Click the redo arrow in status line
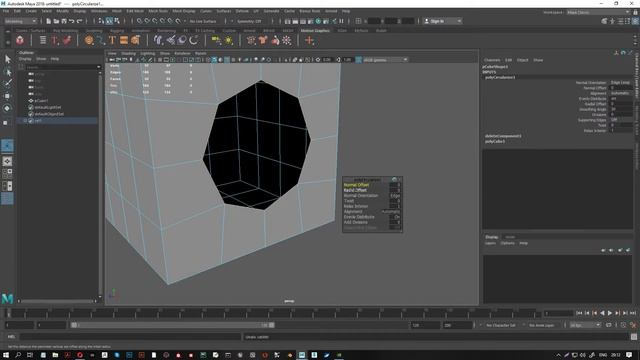Screen dimensions: 640x360 (x=80, y=21)
